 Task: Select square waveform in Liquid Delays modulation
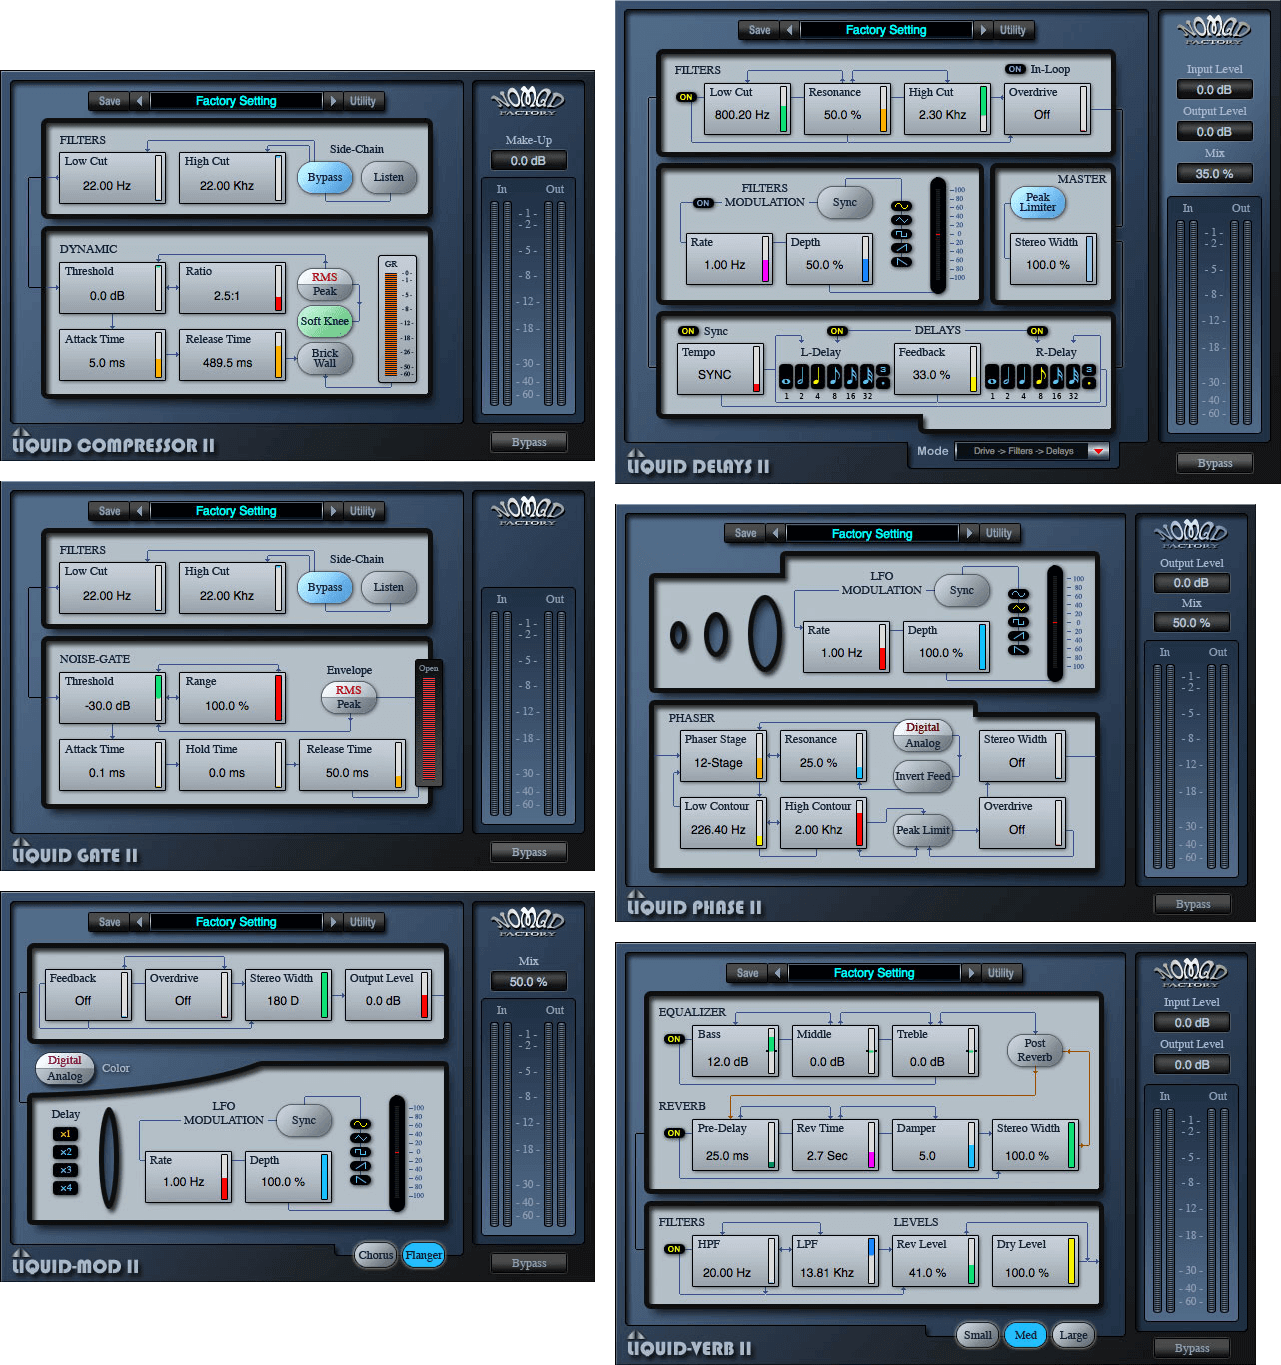point(901,234)
